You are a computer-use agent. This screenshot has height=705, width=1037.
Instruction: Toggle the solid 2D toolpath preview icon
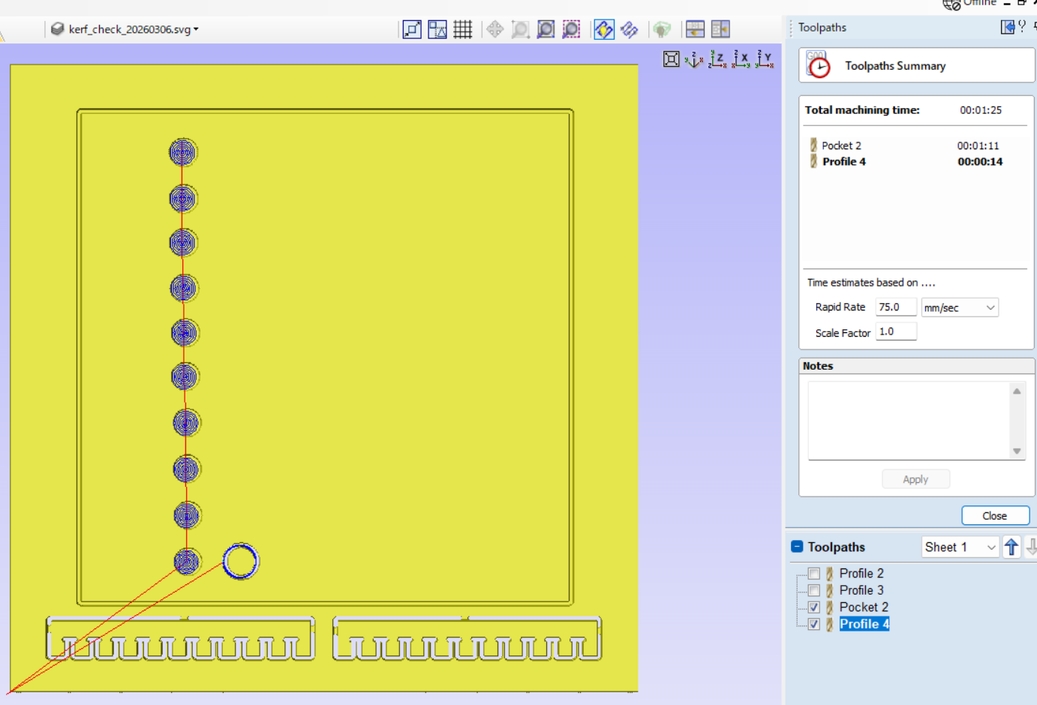coord(629,29)
